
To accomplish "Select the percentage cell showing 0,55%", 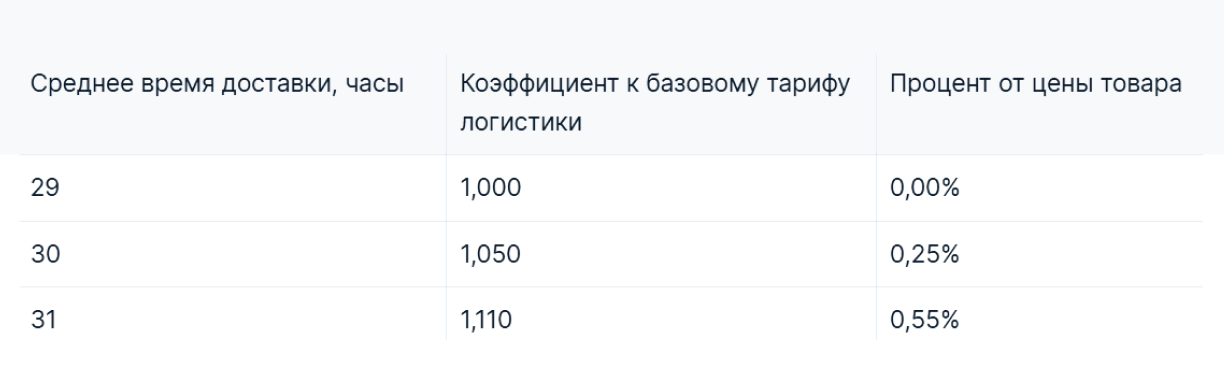I will 1039,320.
